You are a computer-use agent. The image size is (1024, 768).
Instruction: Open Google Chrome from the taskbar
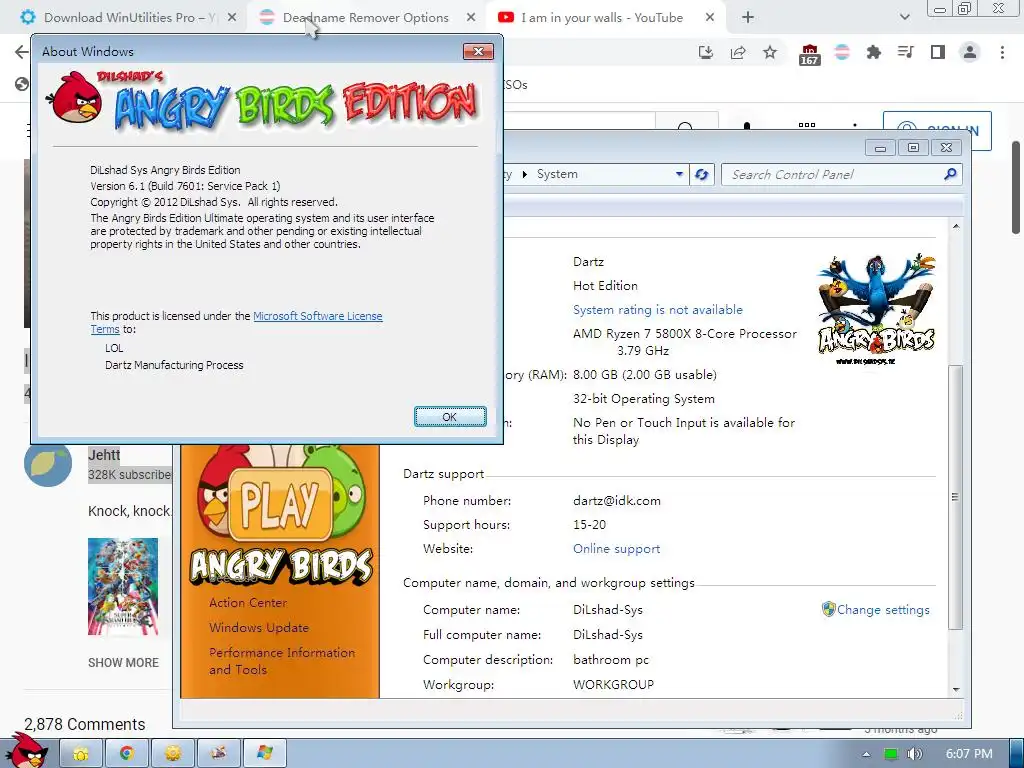click(x=127, y=754)
